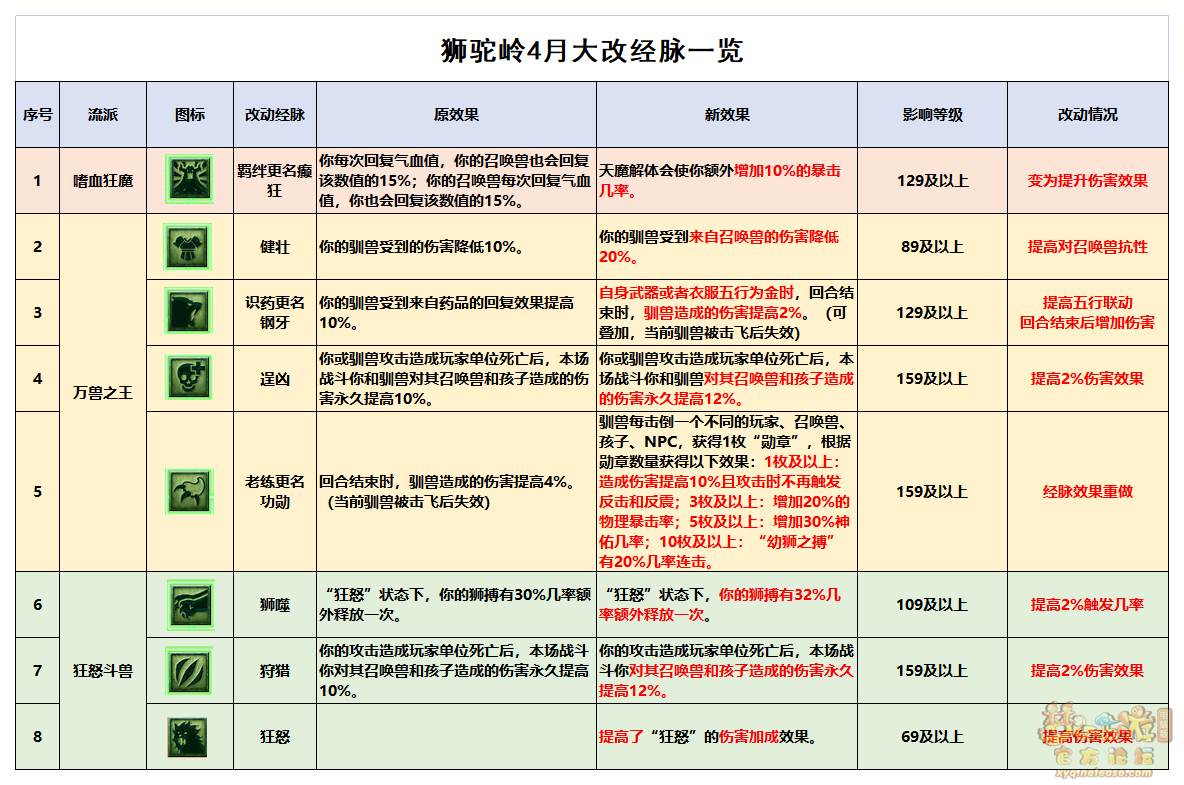Viewport: 1184px width, 785px height.
Task: Click row number 1 cell
Action: click(x=38, y=180)
